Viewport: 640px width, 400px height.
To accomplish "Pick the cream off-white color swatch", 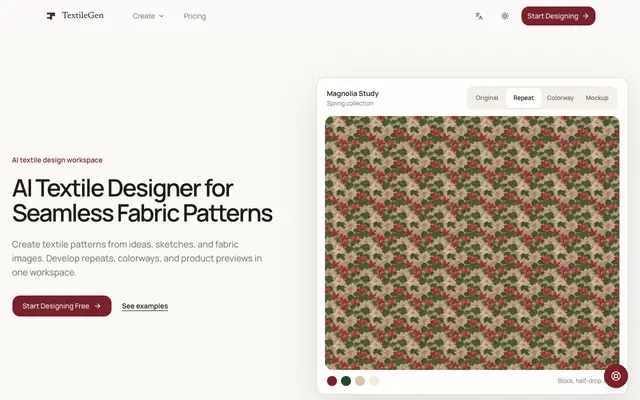I will coord(374,381).
